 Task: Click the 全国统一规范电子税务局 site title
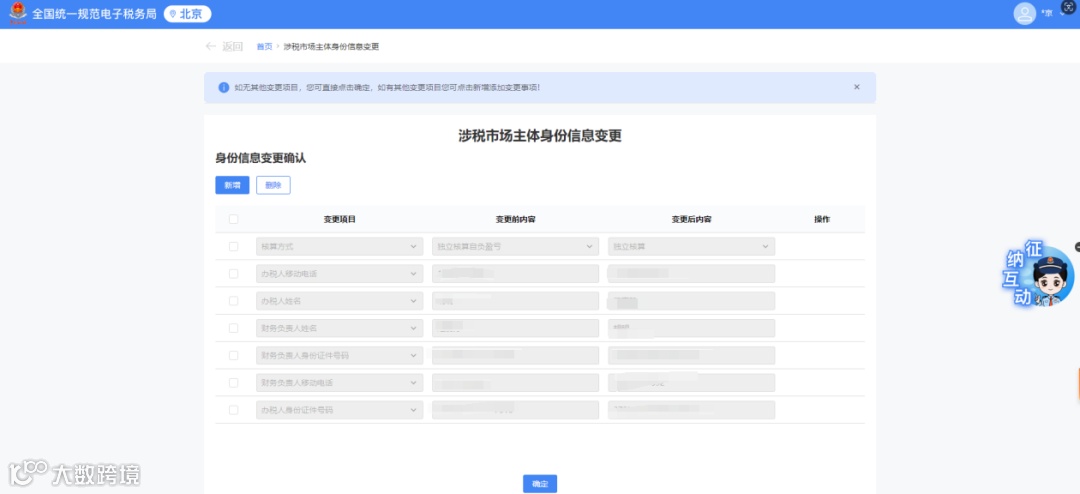94,14
